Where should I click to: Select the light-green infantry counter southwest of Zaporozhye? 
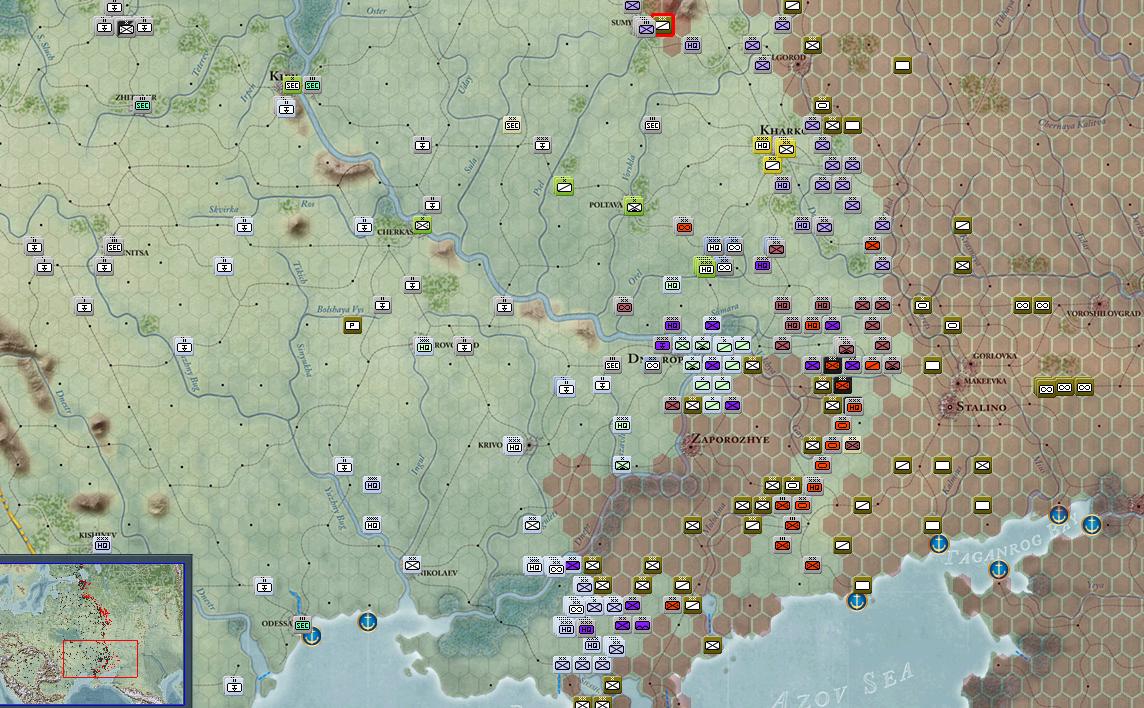pyautogui.click(x=622, y=464)
